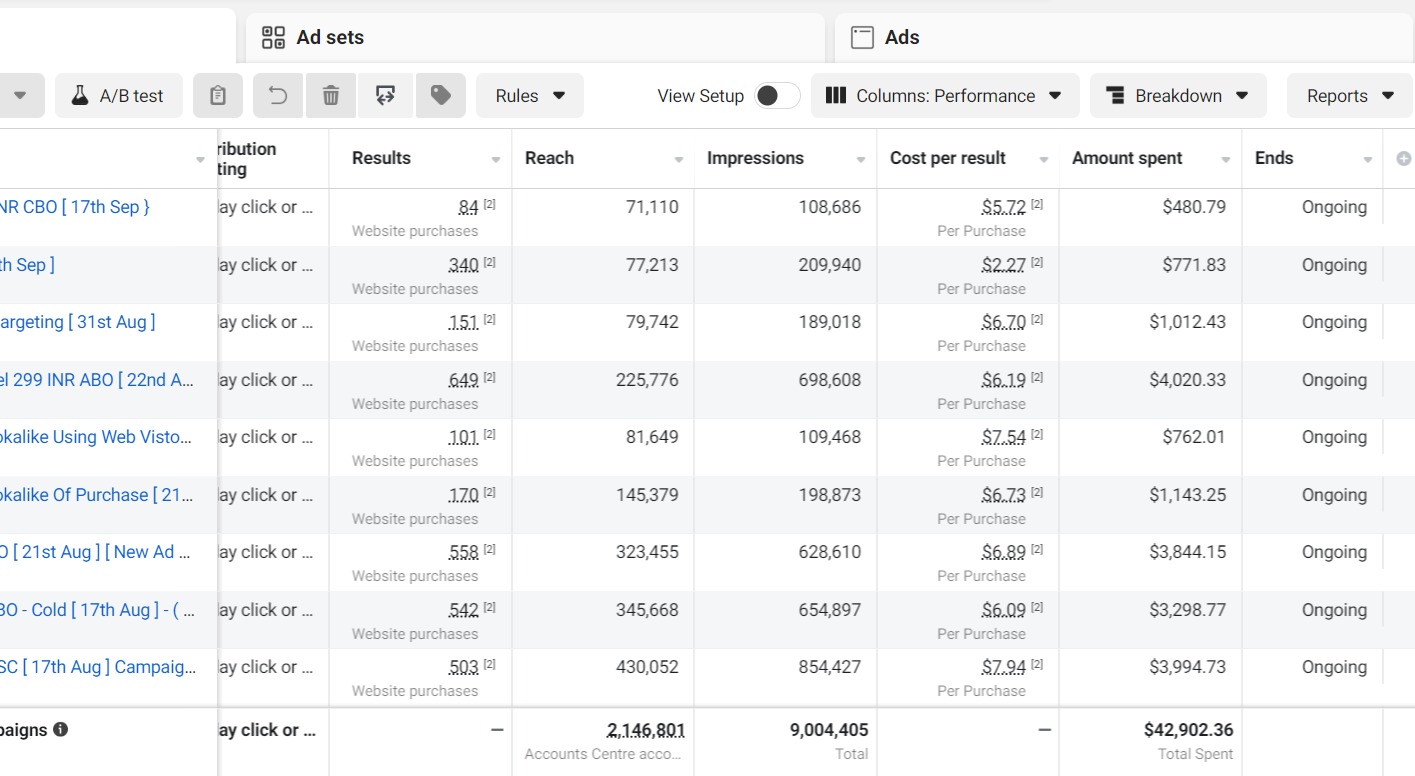Switch to the Ads tab
Image resolution: width=1415 pixels, height=776 pixels.
coord(901,38)
